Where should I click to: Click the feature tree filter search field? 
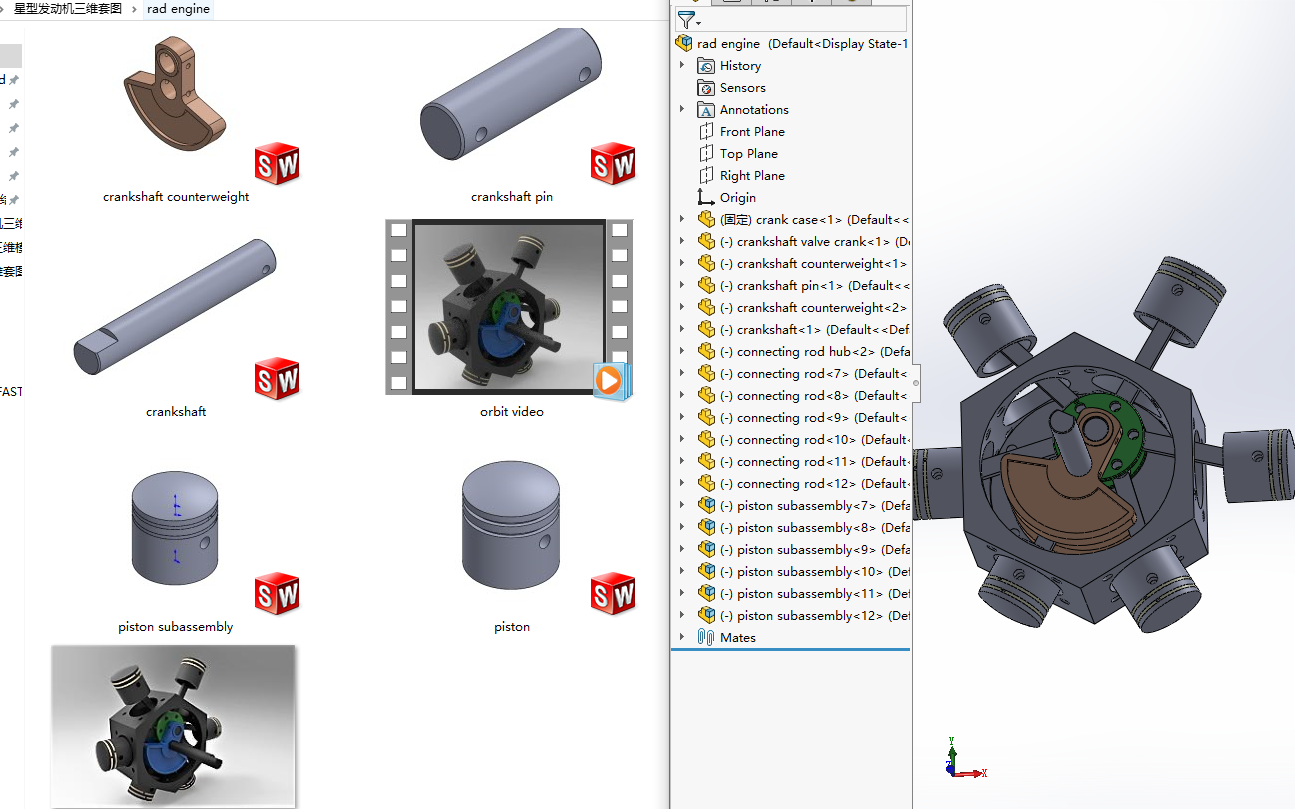click(805, 20)
